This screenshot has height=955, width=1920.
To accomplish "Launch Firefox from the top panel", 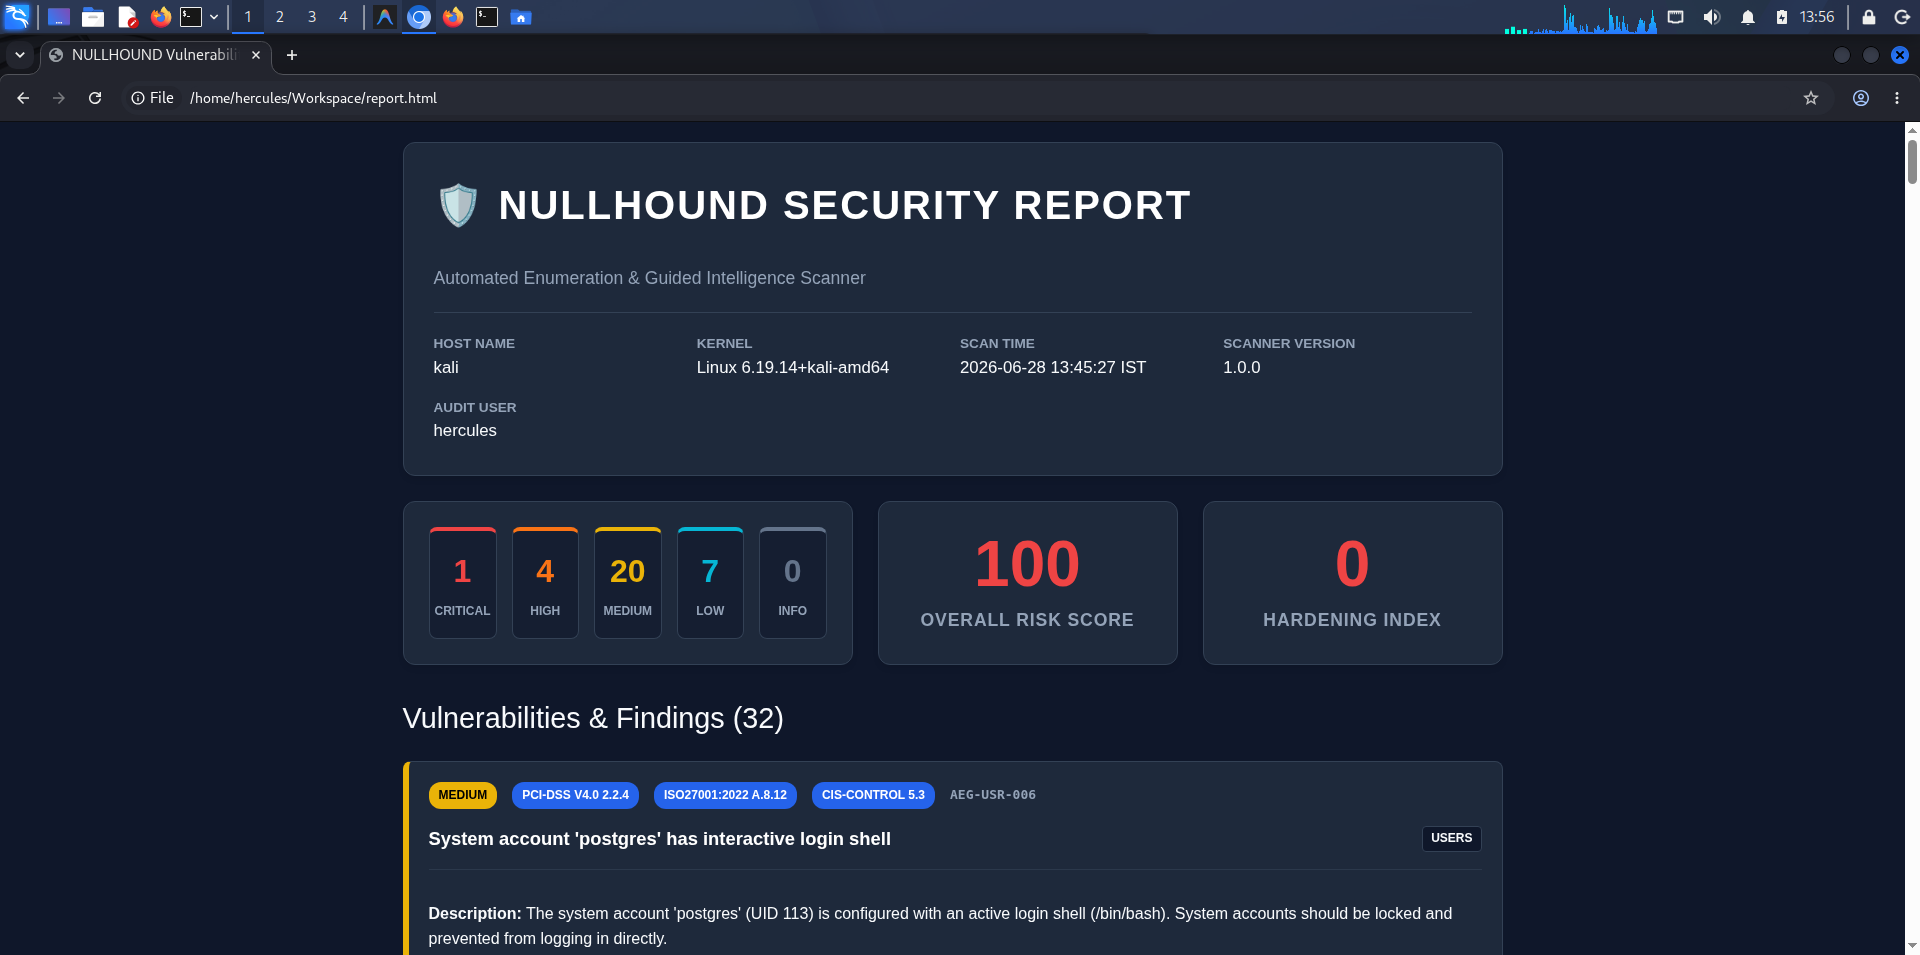I will 160,17.
